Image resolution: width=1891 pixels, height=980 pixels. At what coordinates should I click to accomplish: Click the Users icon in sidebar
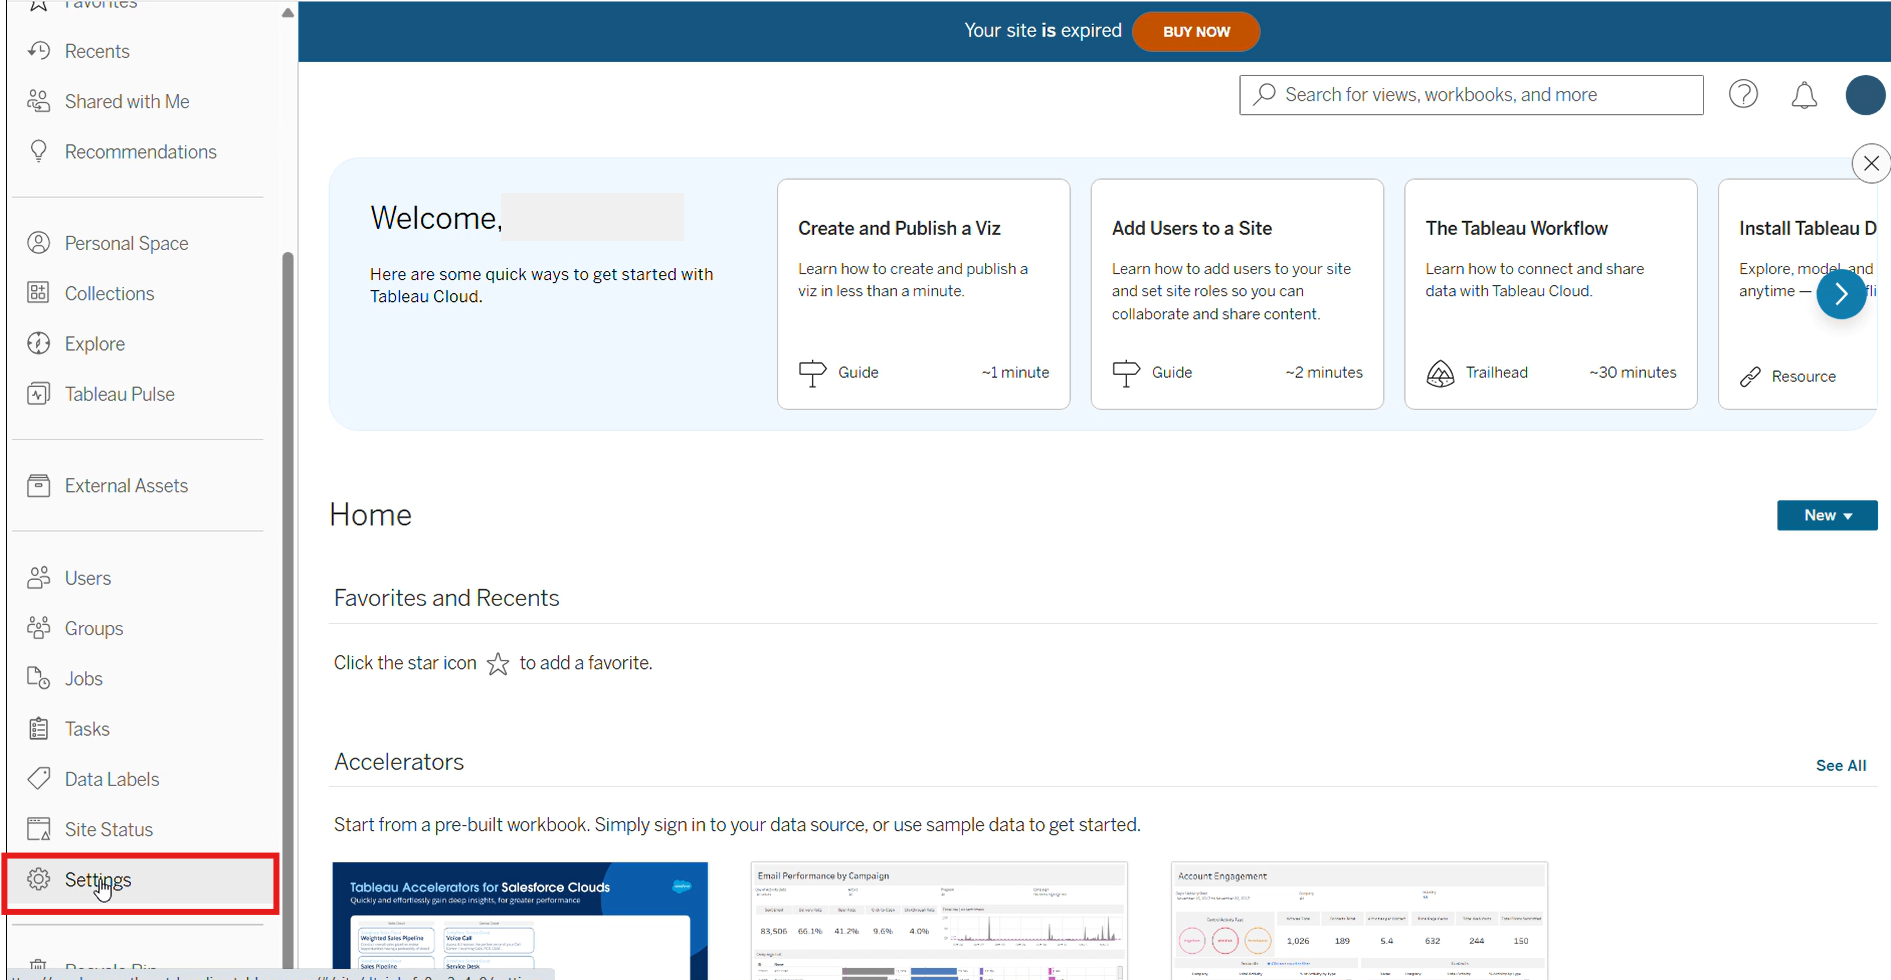click(x=39, y=577)
